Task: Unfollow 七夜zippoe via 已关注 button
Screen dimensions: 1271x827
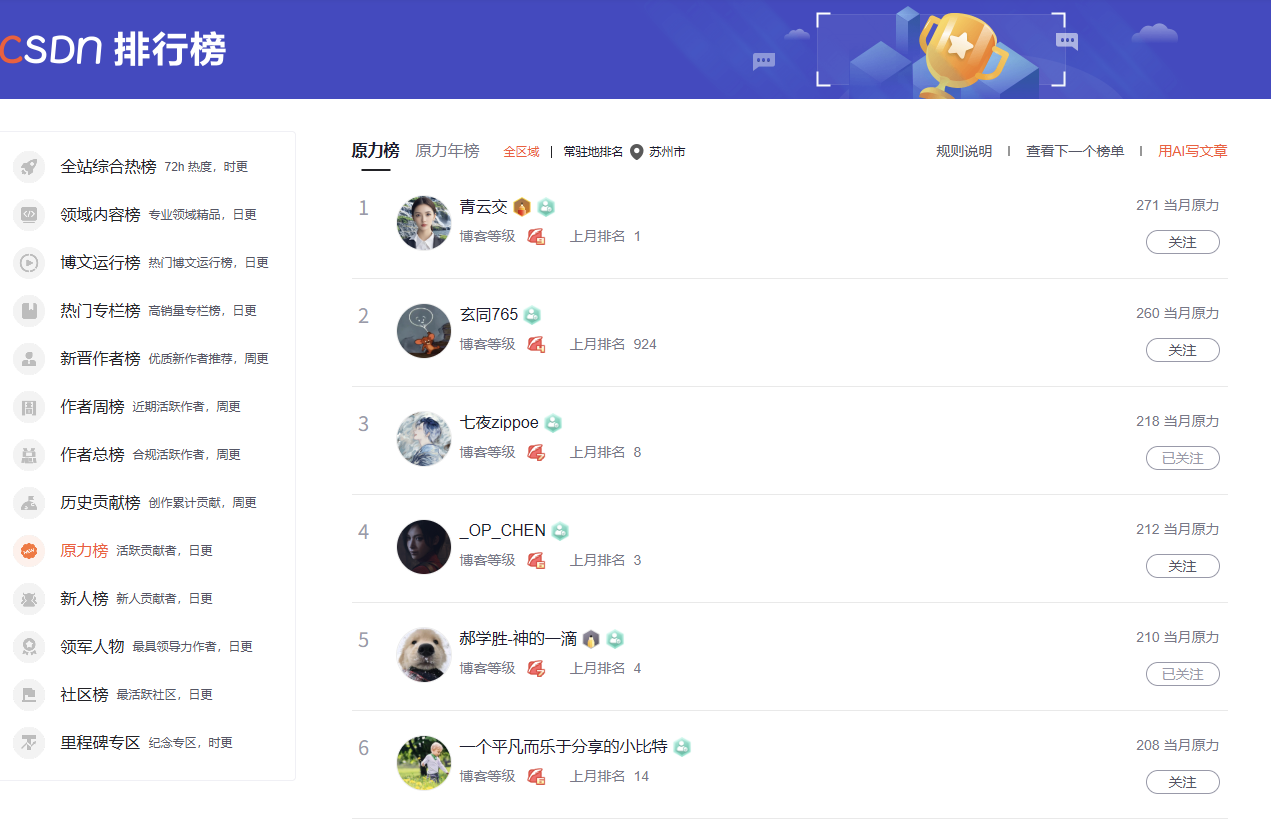Action: 1182,458
